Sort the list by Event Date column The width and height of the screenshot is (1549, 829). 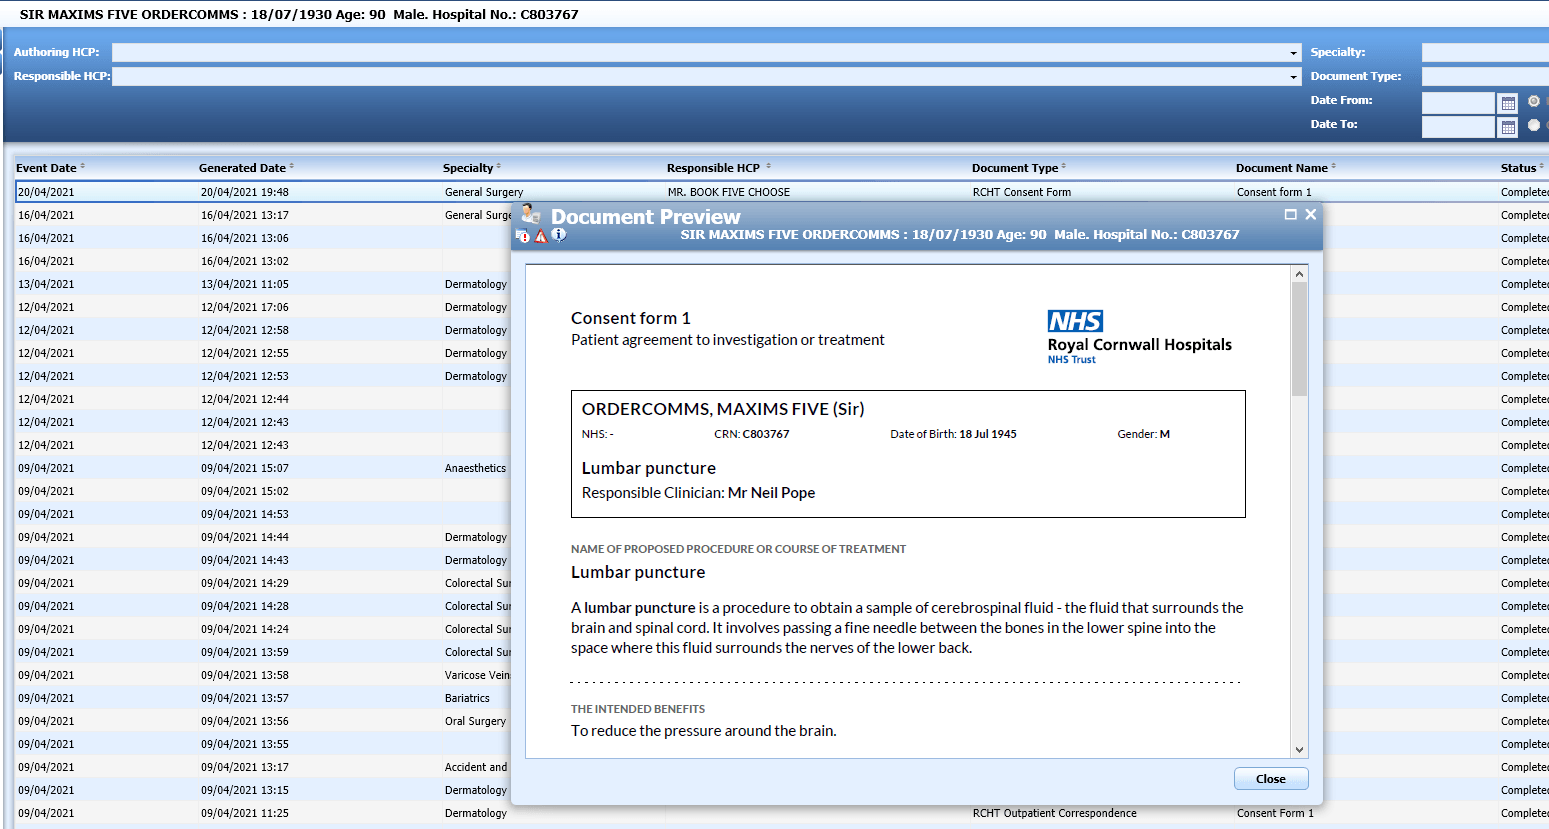click(x=49, y=167)
